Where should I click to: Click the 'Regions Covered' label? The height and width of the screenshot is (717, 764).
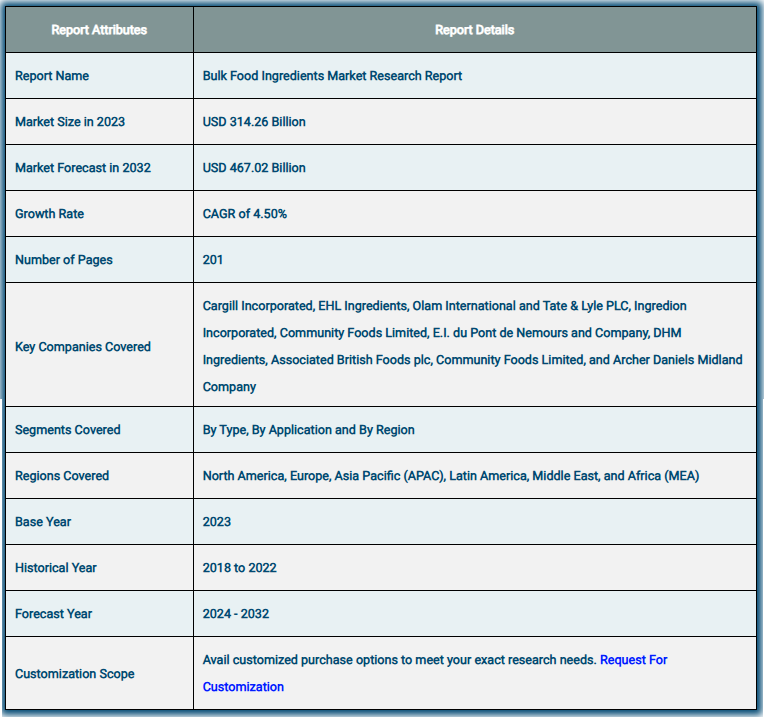(62, 476)
